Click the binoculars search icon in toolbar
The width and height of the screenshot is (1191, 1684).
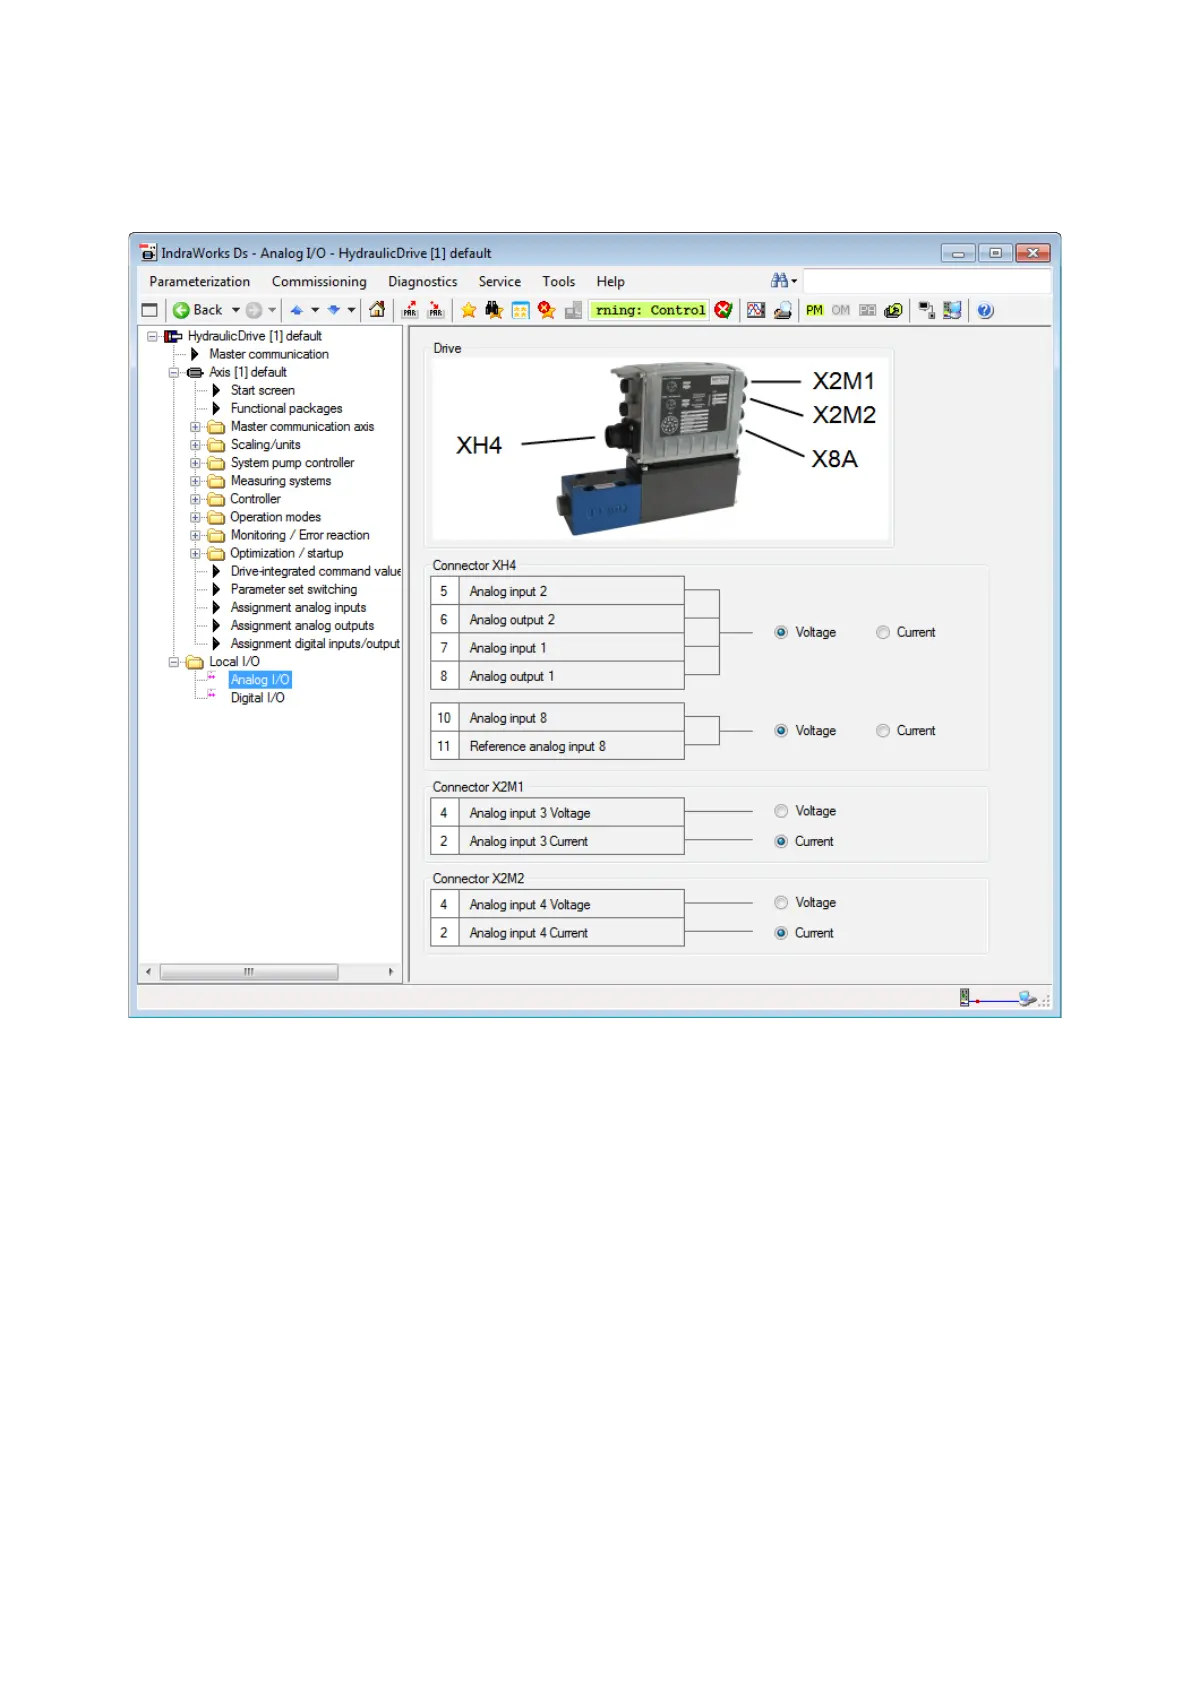494,310
